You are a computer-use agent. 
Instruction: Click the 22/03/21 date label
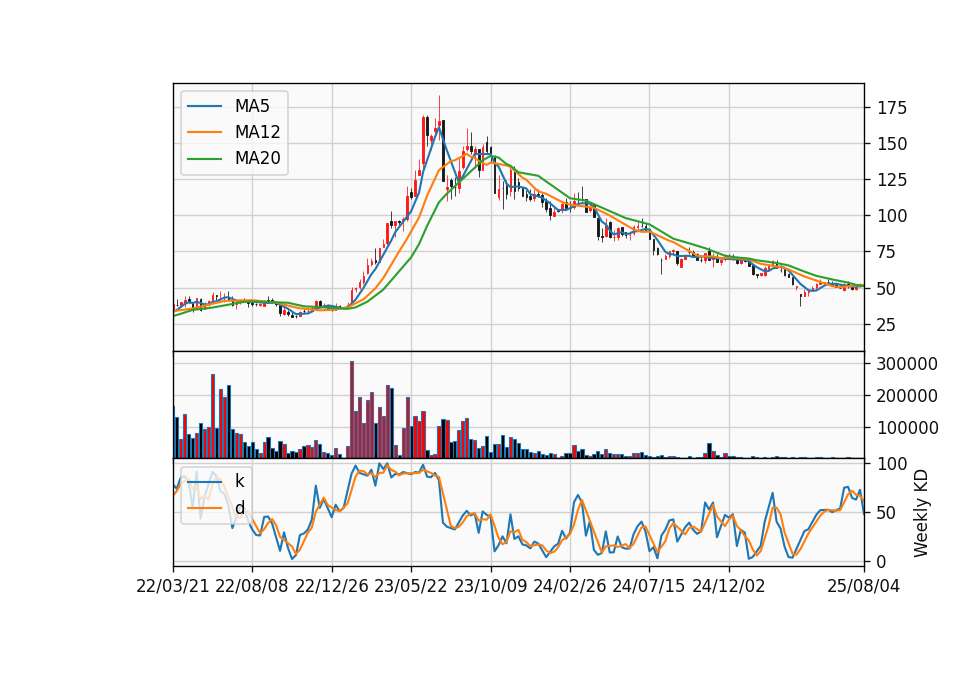(x=173, y=586)
